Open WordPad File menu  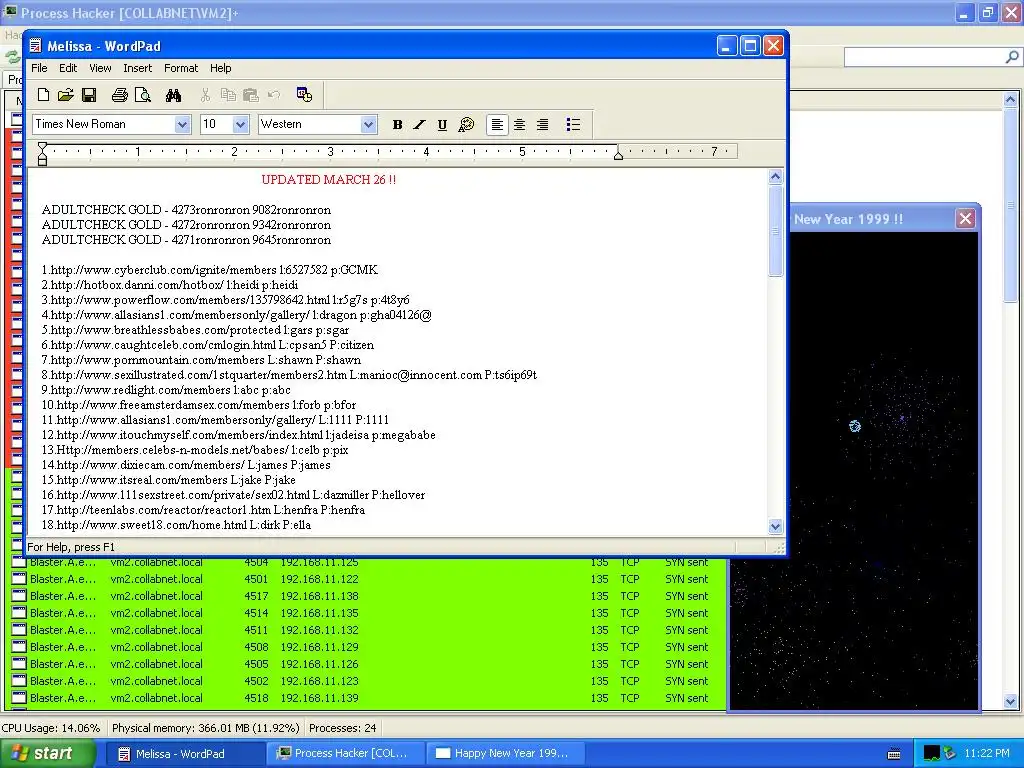point(39,68)
